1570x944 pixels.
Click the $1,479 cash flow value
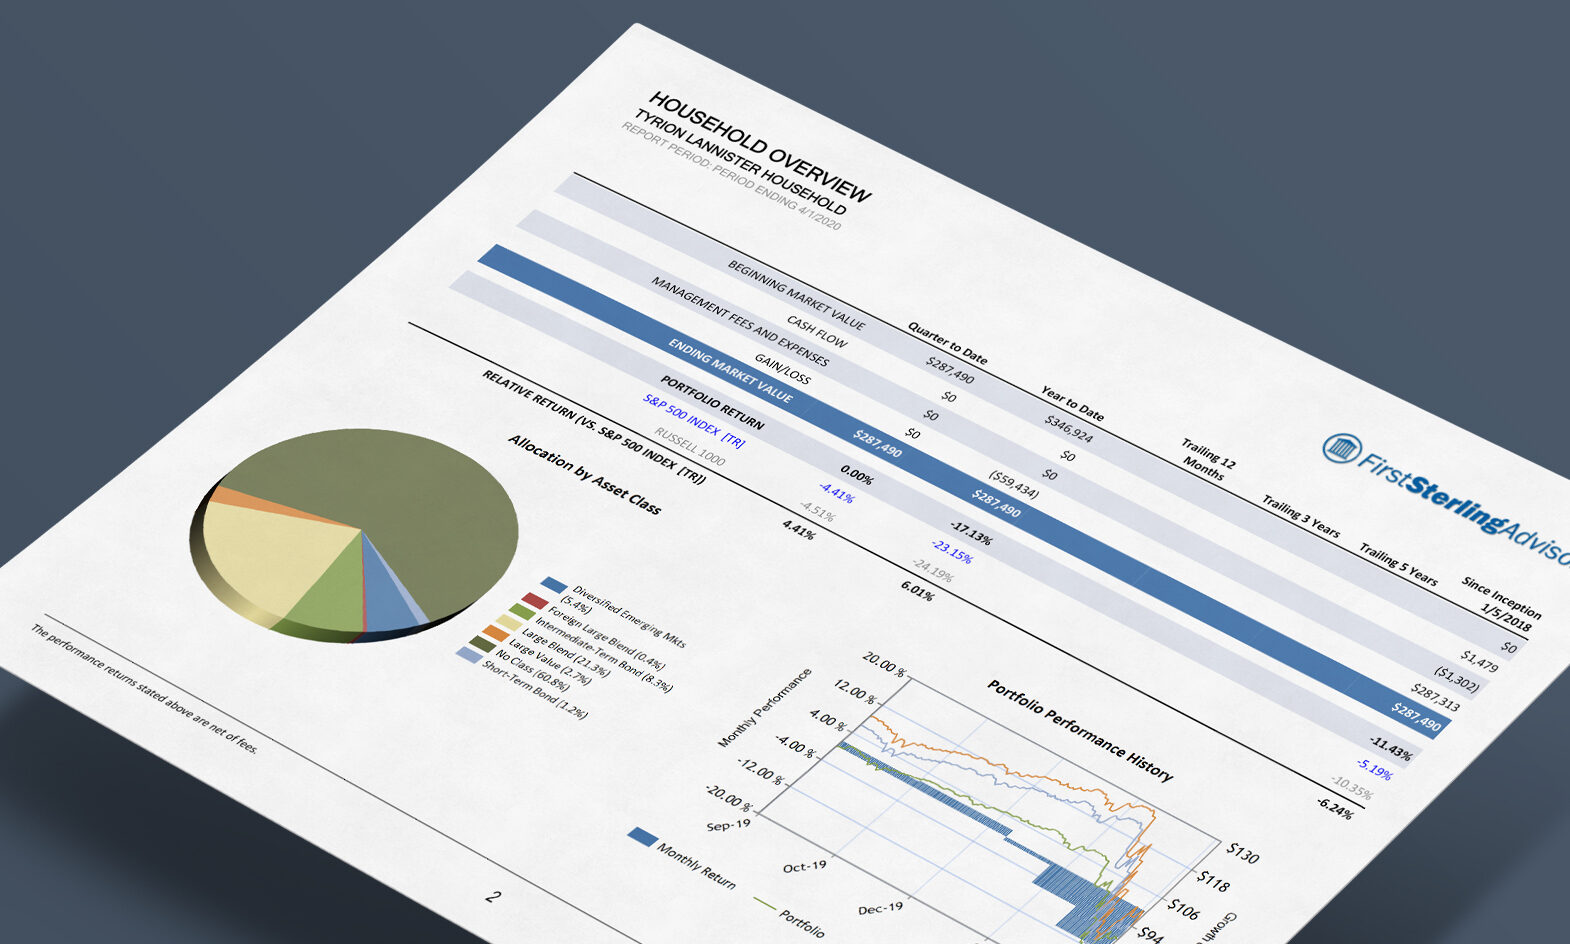coord(1478,660)
